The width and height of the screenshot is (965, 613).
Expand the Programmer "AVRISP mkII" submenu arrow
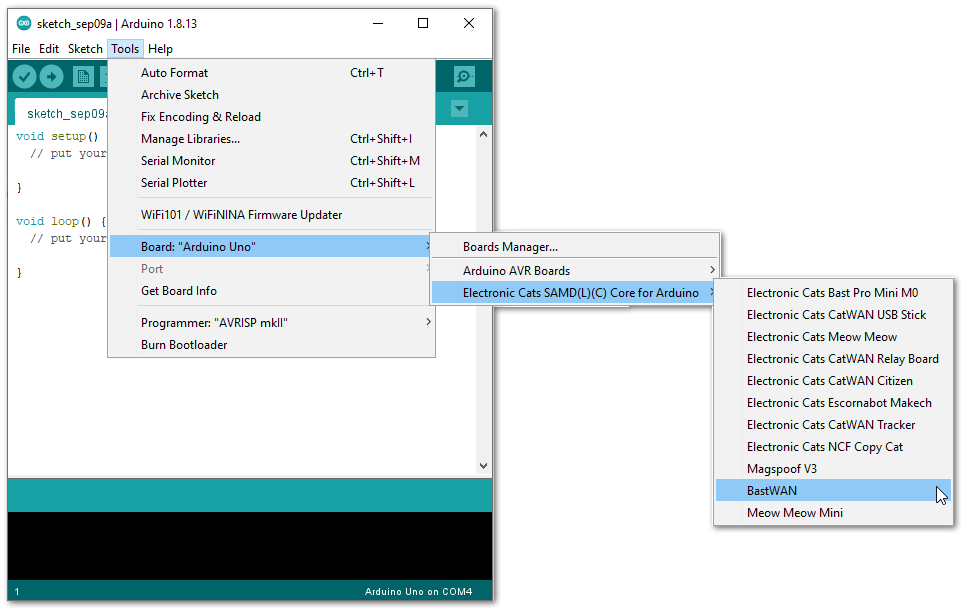click(428, 322)
